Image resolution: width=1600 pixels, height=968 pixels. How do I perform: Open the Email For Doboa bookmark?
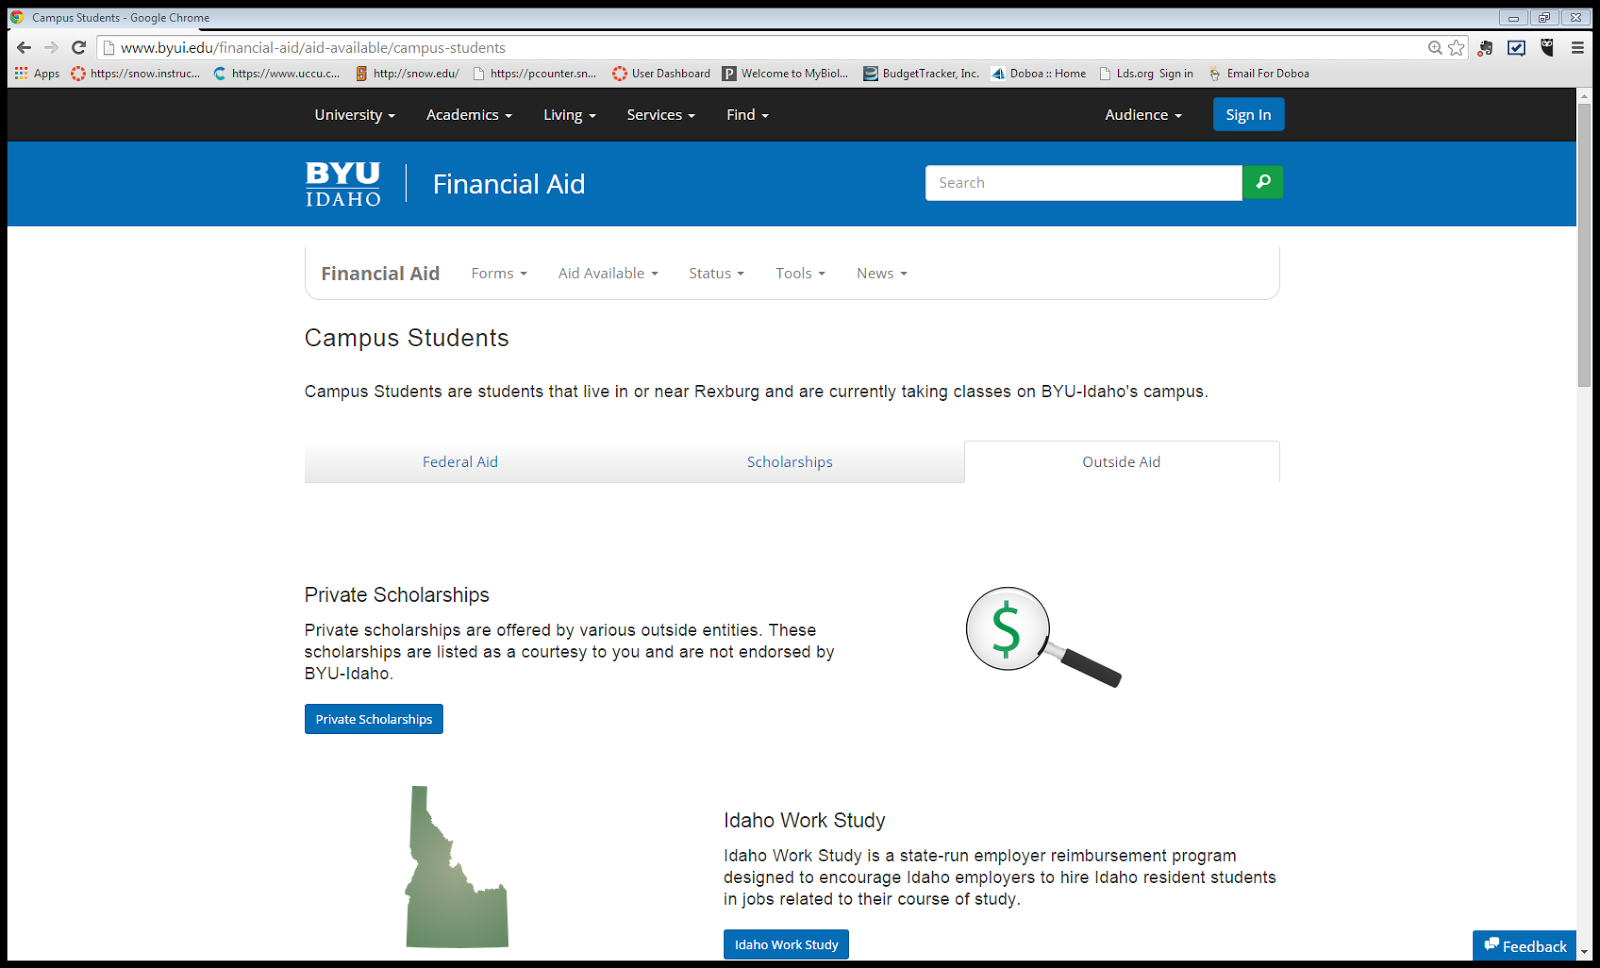pyautogui.click(x=1258, y=73)
